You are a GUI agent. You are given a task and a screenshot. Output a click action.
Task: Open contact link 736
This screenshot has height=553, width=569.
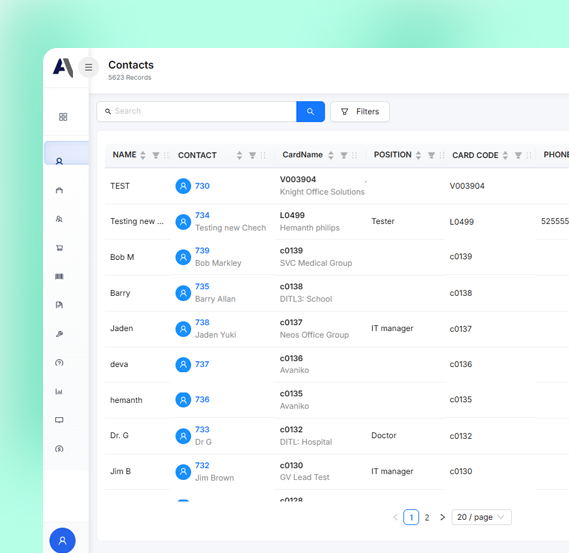[x=202, y=399]
